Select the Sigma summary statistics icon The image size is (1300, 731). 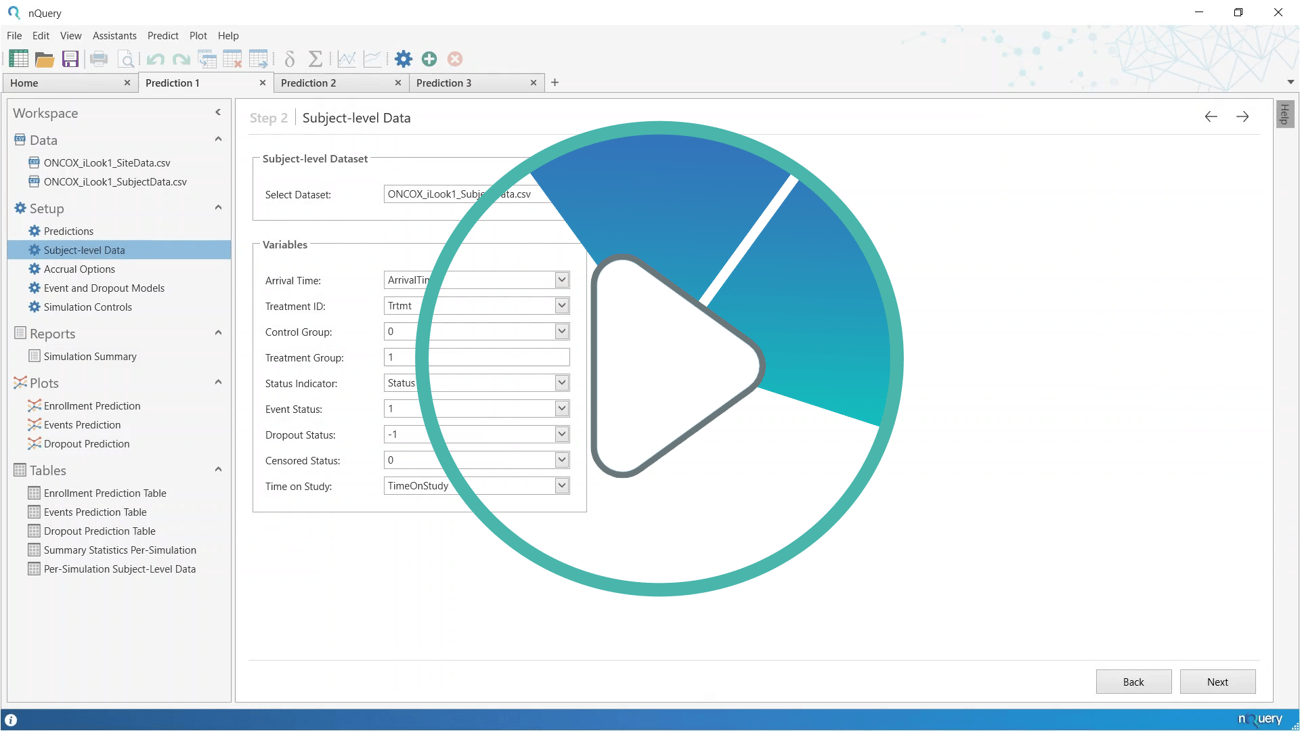pos(315,58)
